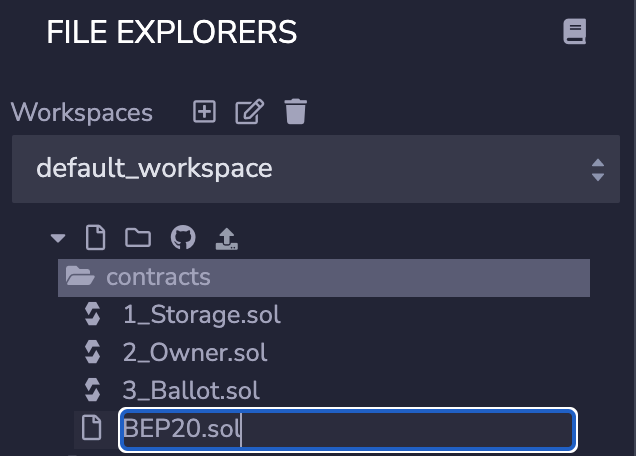
Task: Collapse the root file tree arrow
Action: [58, 238]
